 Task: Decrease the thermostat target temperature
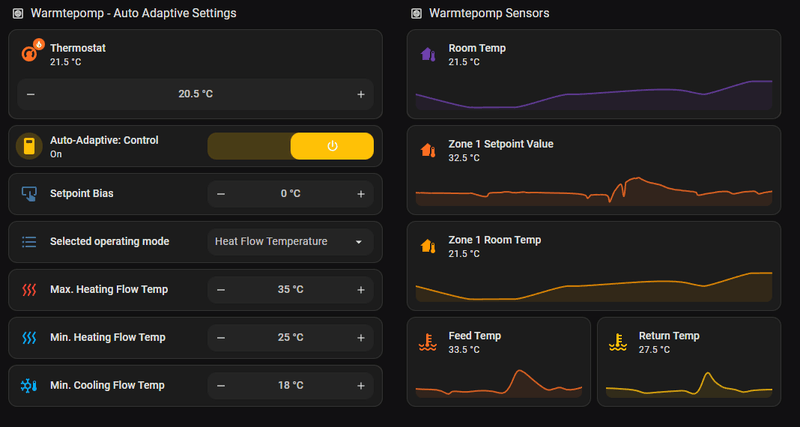click(x=31, y=94)
